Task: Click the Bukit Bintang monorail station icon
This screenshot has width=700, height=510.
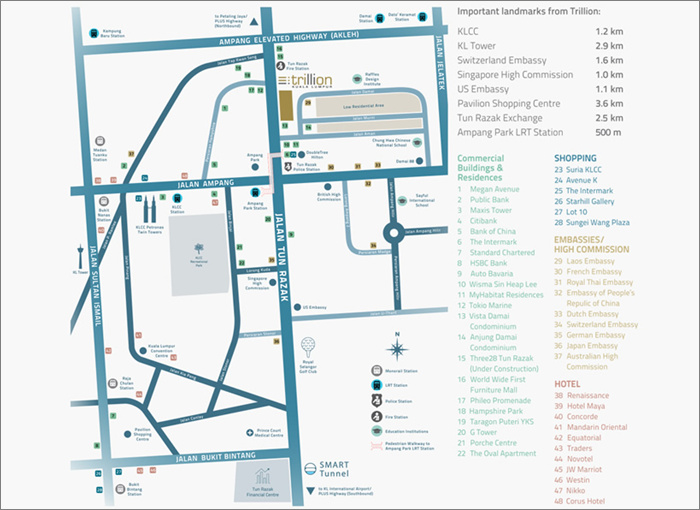Action: [x=120, y=489]
